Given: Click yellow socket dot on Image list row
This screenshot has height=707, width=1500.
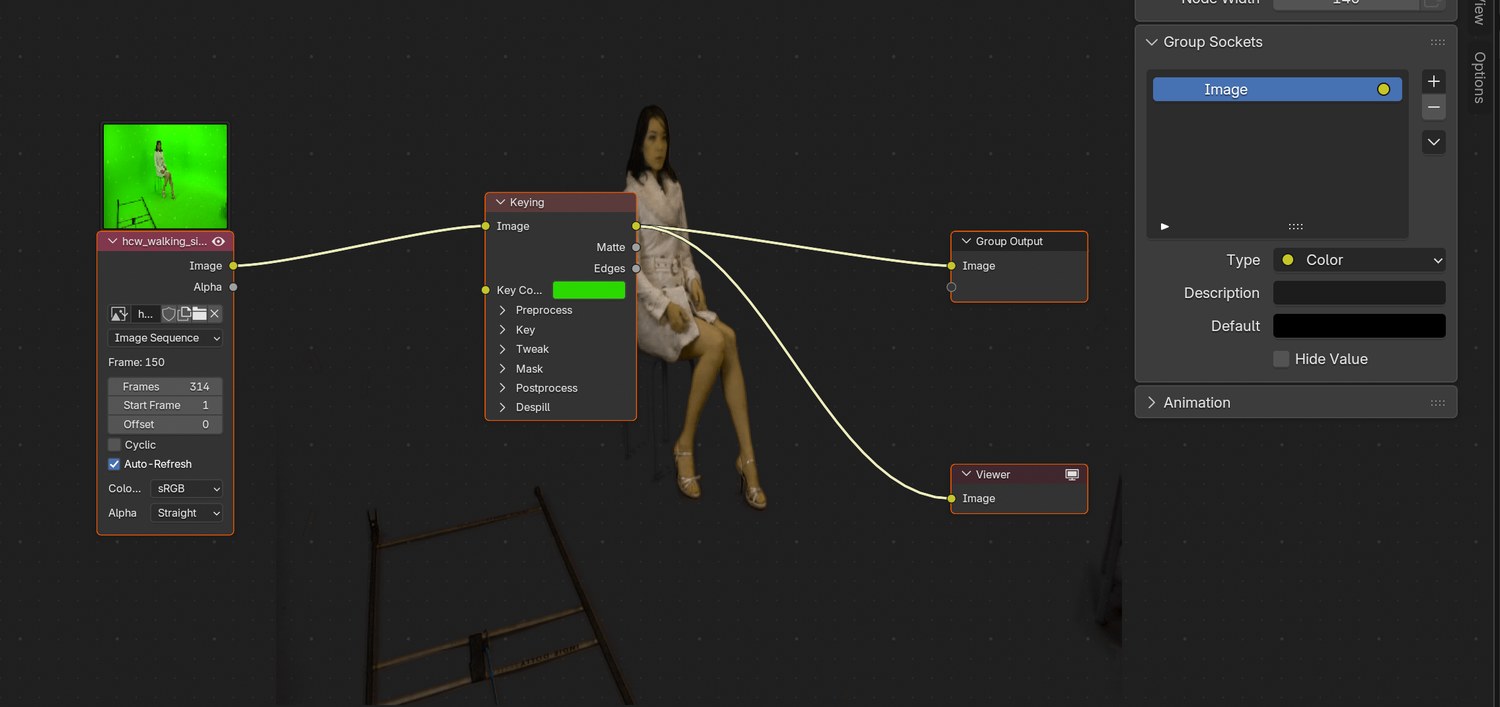Looking at the screenshot, I should 1383,89.
